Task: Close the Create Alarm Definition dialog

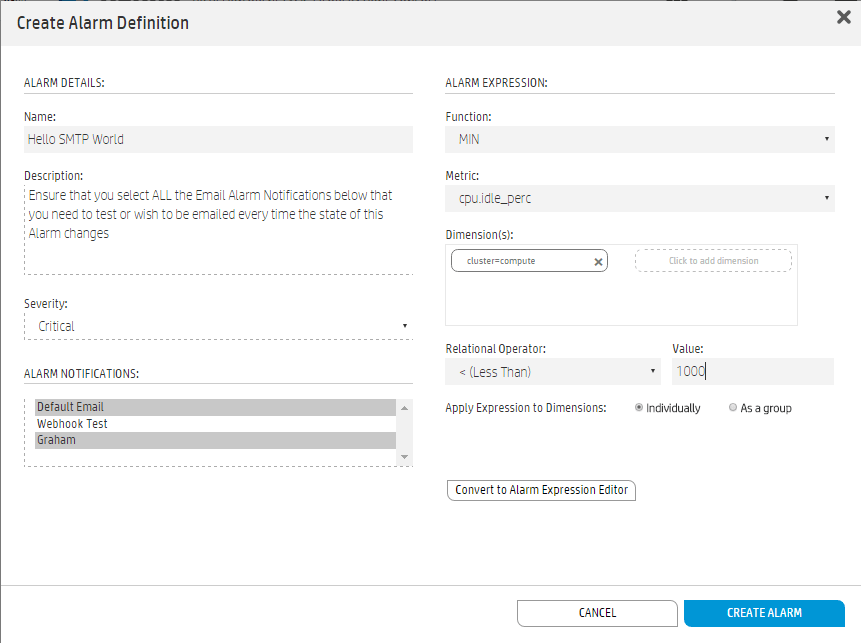Action: click(x=843, y=17)
